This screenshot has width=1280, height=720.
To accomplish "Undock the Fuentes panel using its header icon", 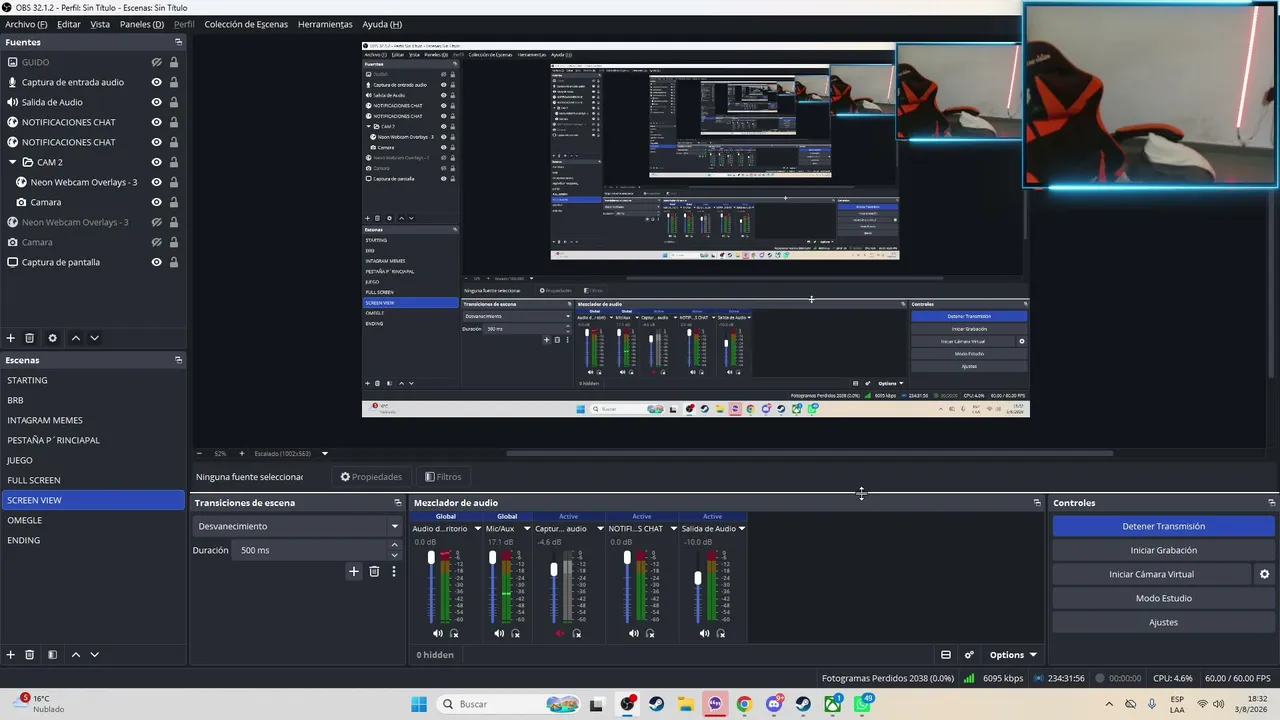I will [x=179, y=42].
